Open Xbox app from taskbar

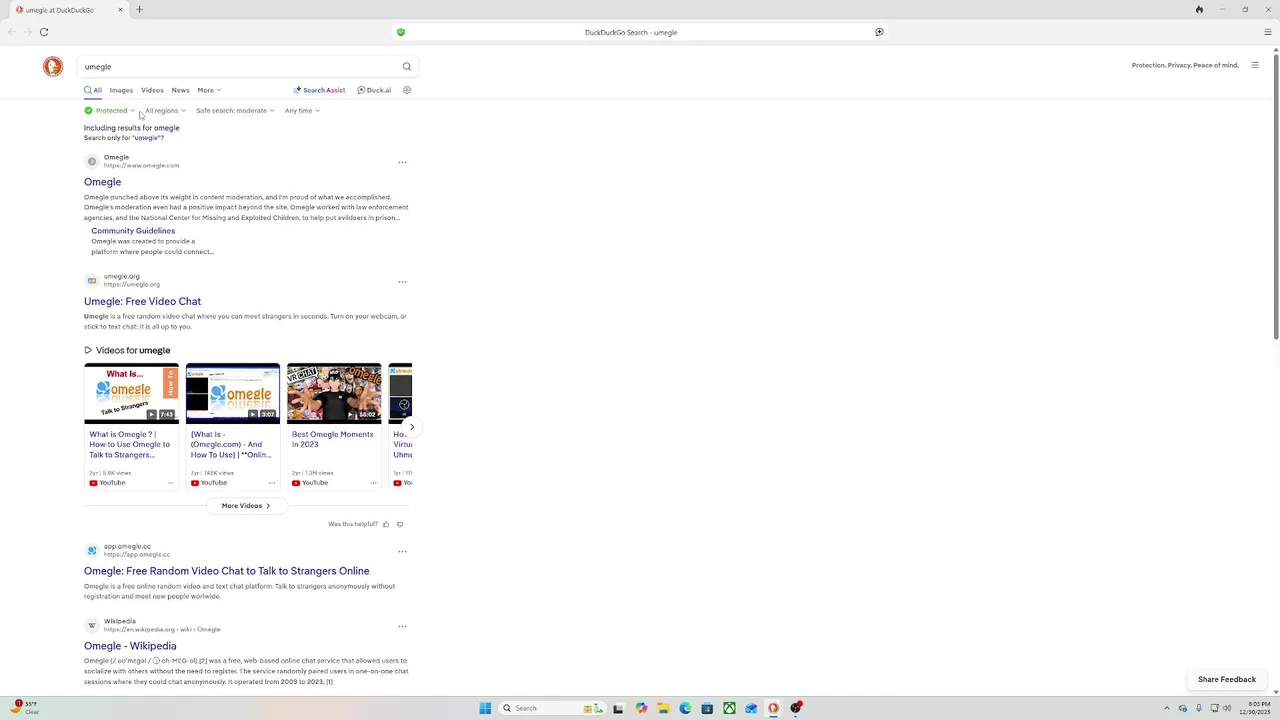[x=729, y=708]
